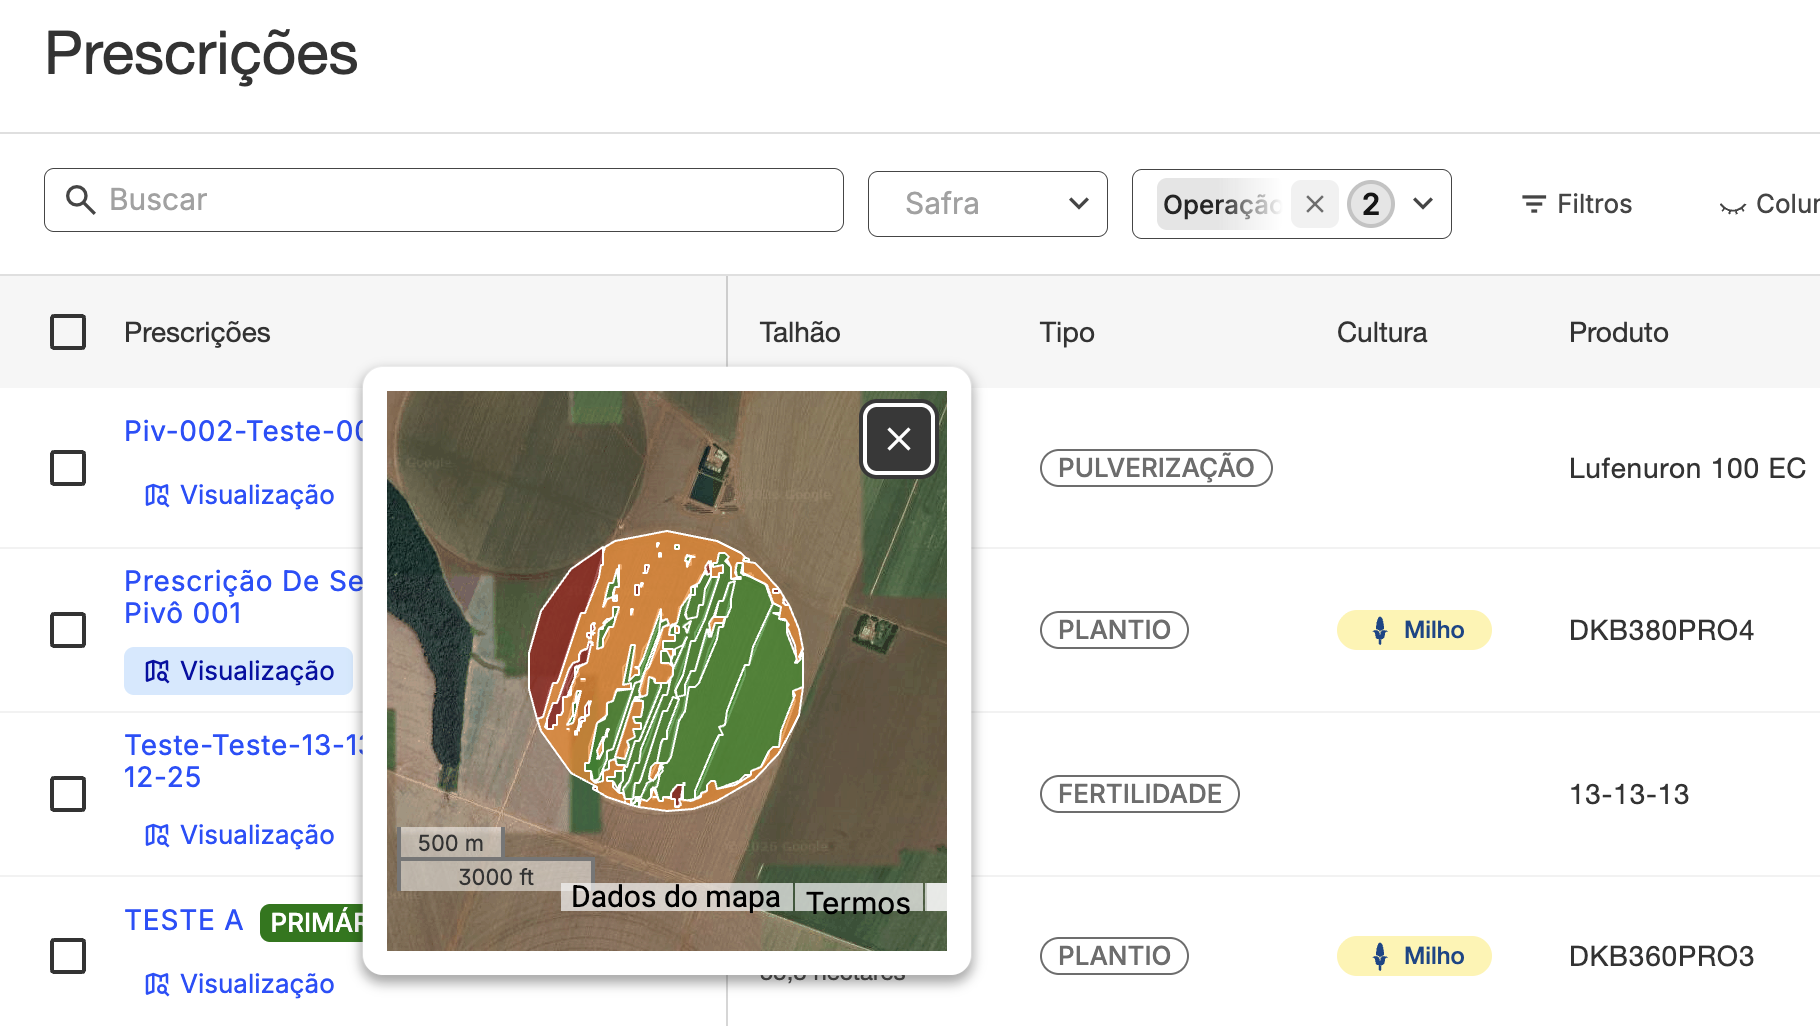
Task: Expand the Safra dropdown
Action: tap(987, 204)
